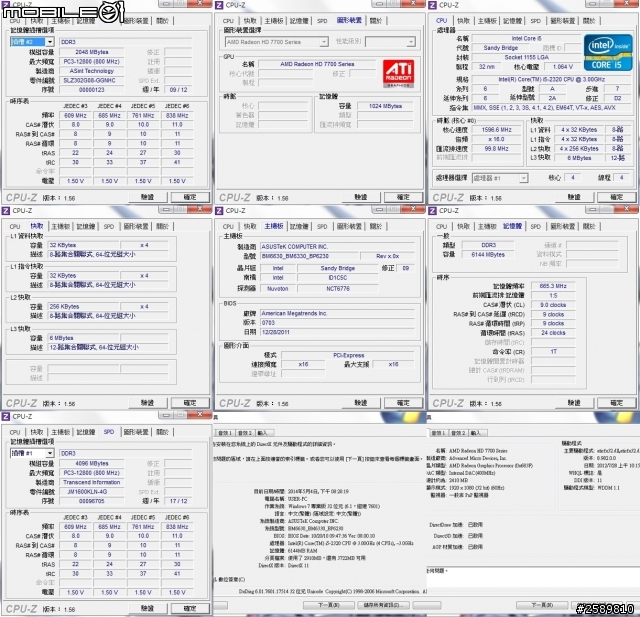The image size is (640, 617).
Task: Click the L3 cache size field 6 MBytes in Cache window
Action: pyautogui.click(x=84, y=338)
